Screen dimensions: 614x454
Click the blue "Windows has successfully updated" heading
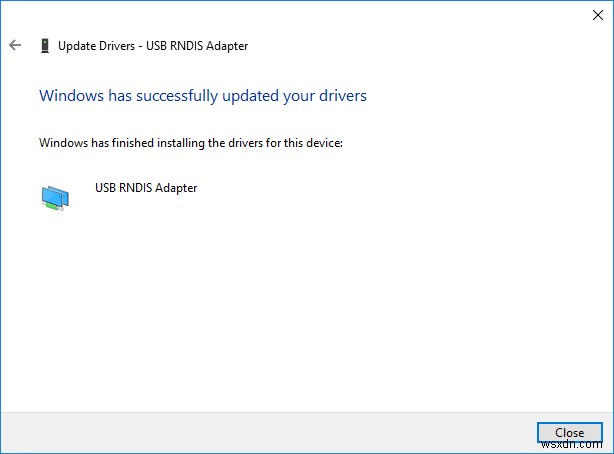(x=202, y=96)
